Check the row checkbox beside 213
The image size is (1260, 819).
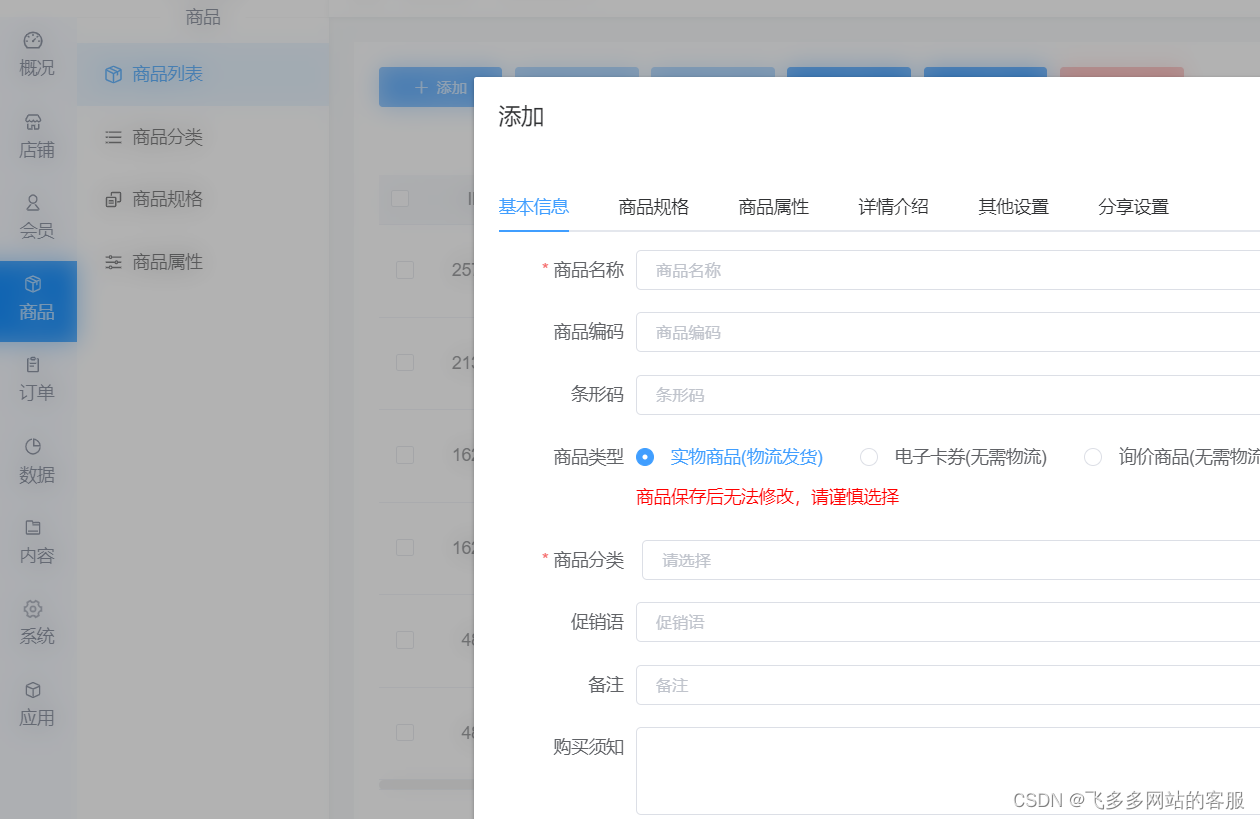click(x=405, y=362)
